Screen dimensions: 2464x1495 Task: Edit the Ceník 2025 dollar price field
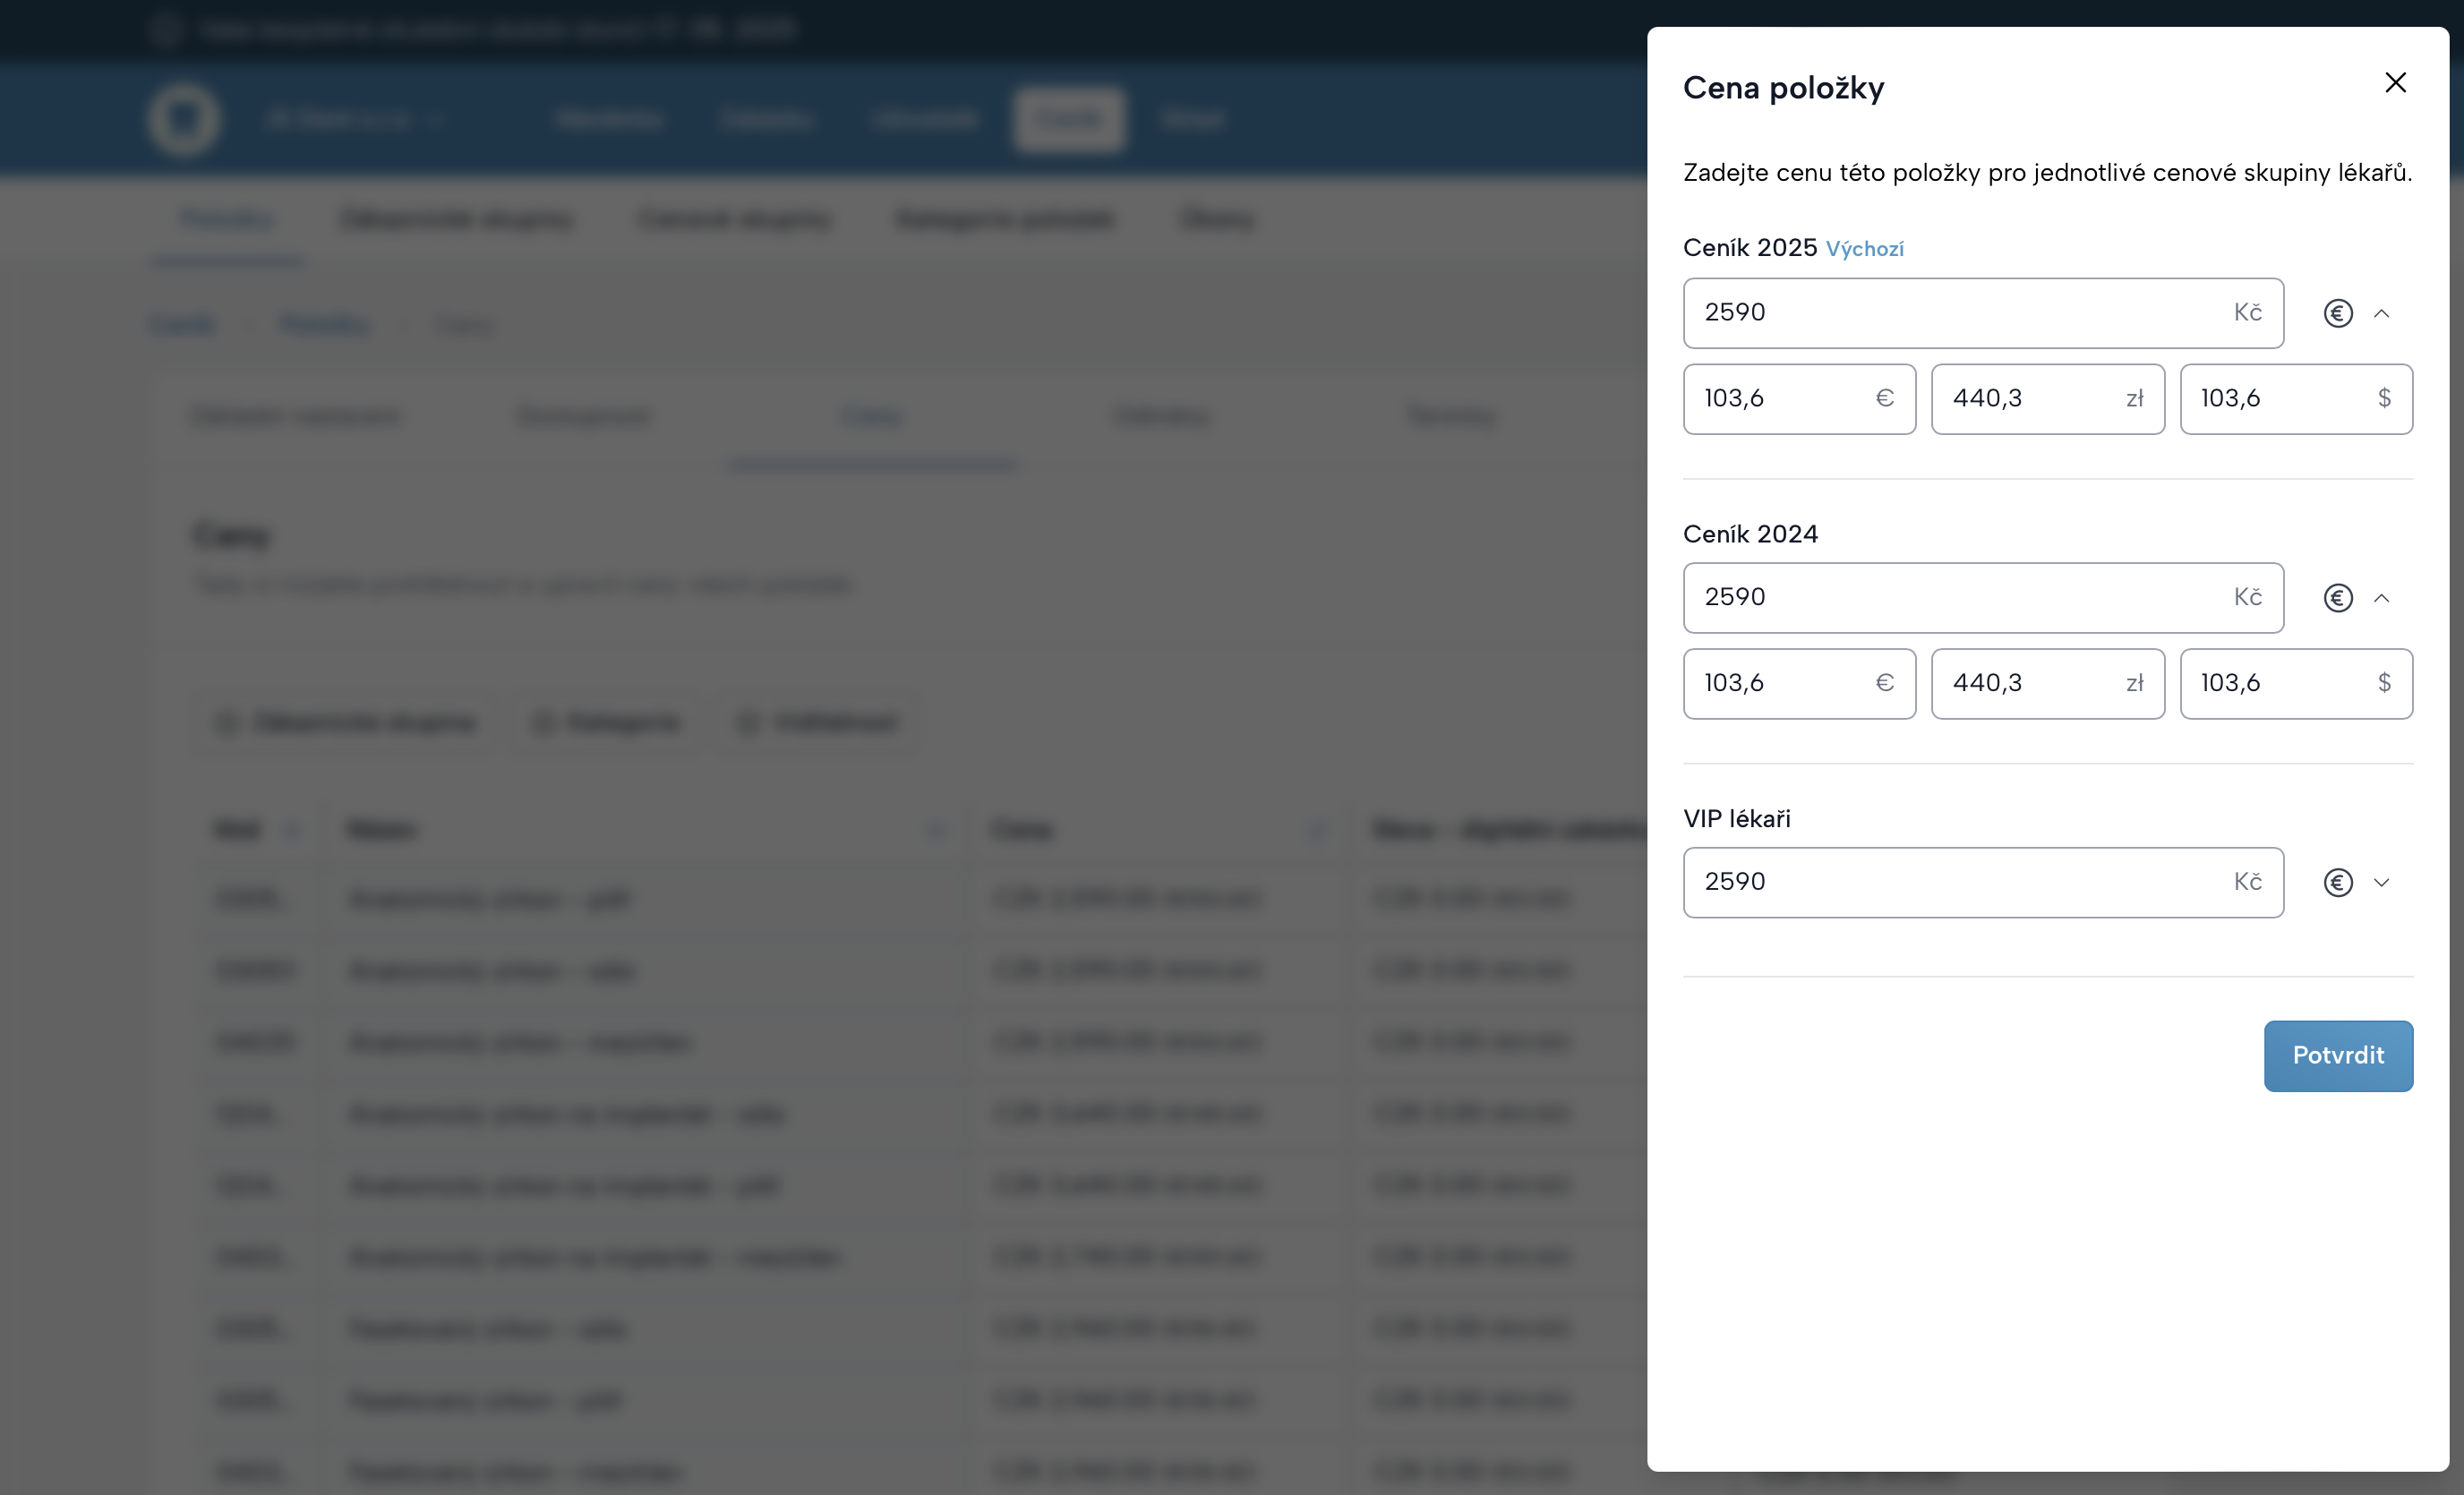(x=2296, y=399)
